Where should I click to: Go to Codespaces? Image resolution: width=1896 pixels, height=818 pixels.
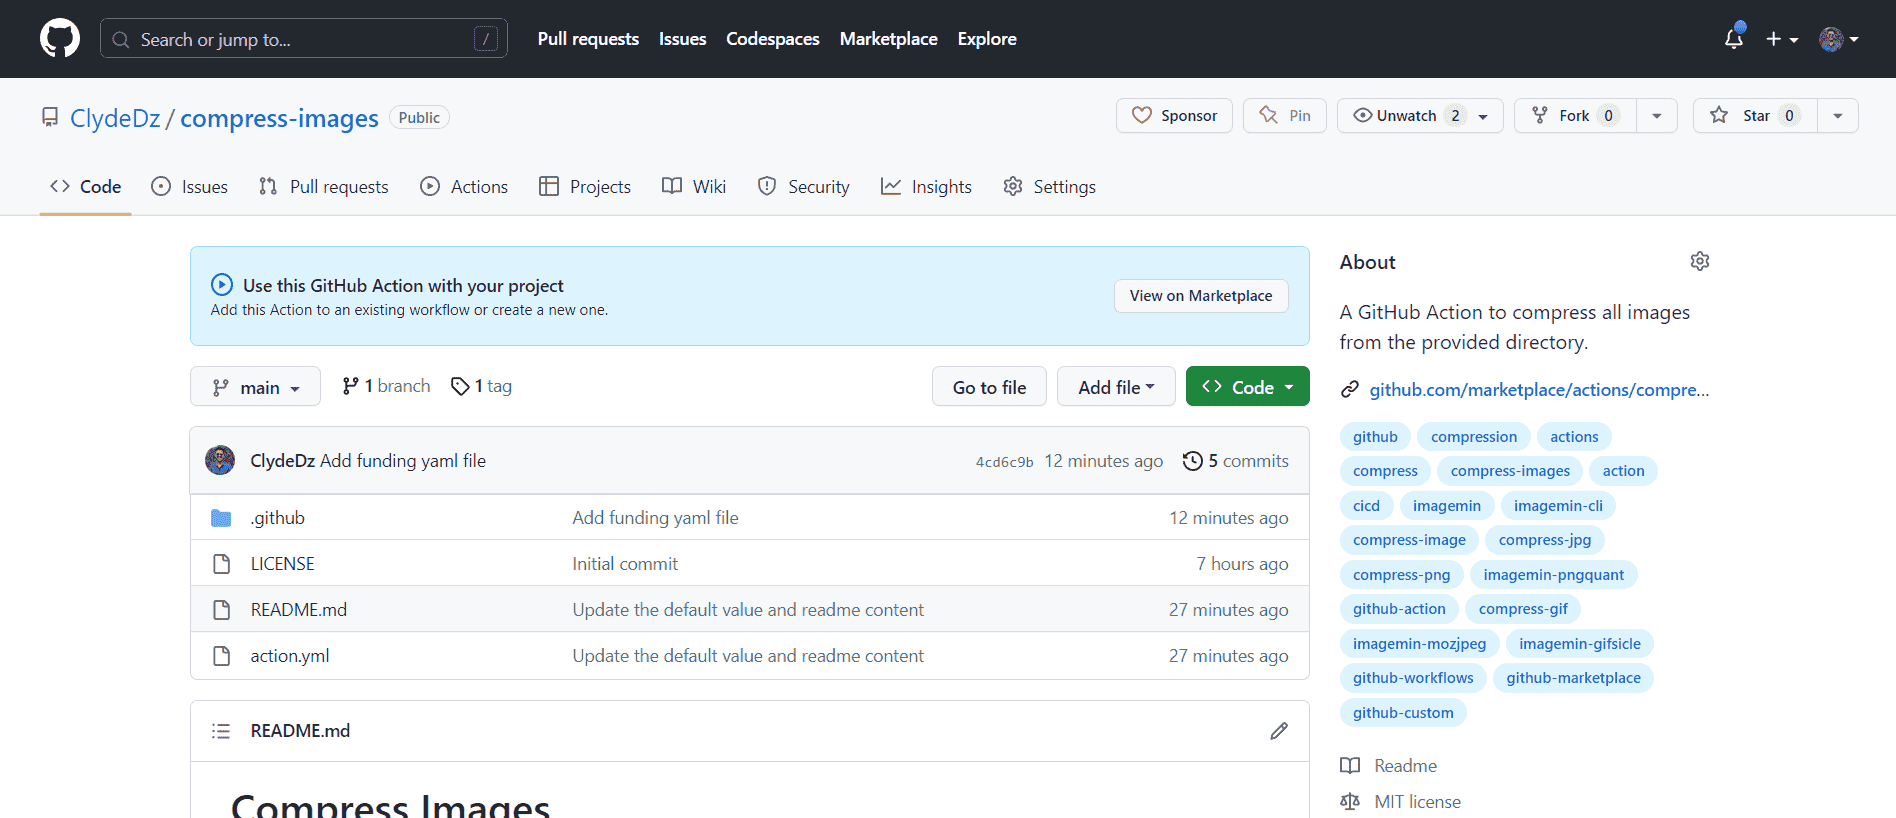click(773, 39)
